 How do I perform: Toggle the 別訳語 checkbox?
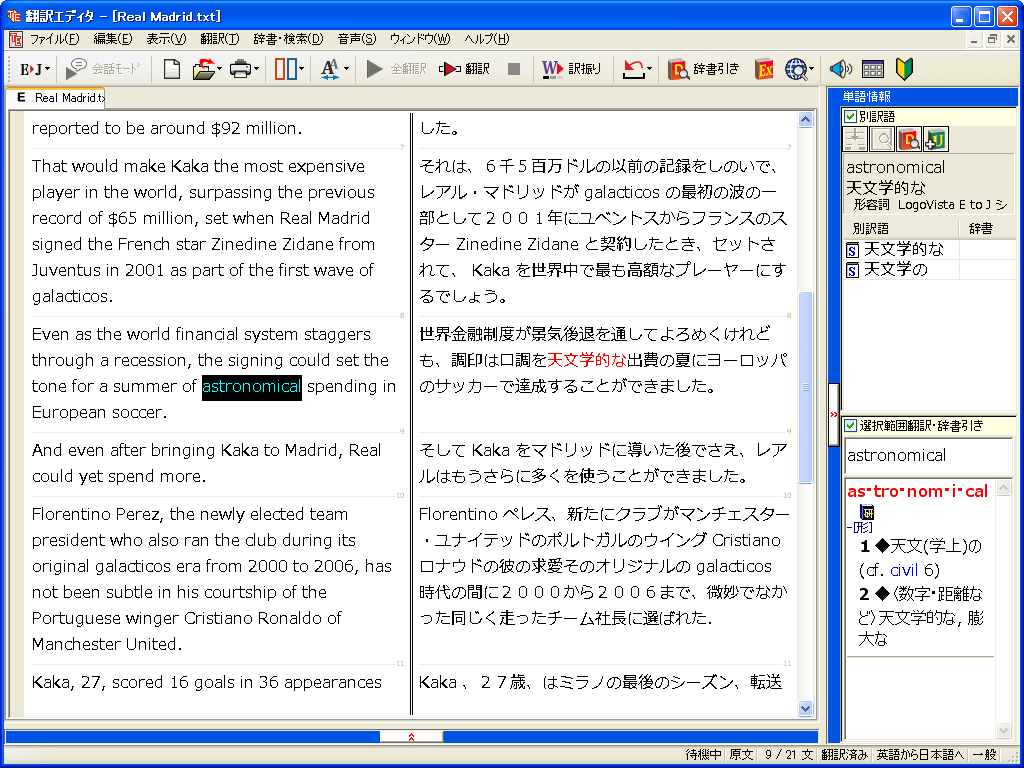click(850, 117)
